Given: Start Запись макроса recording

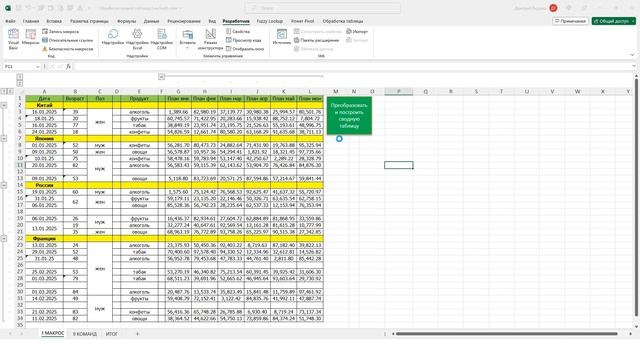Looking at the screenshot, I should (x=60, y=31).
